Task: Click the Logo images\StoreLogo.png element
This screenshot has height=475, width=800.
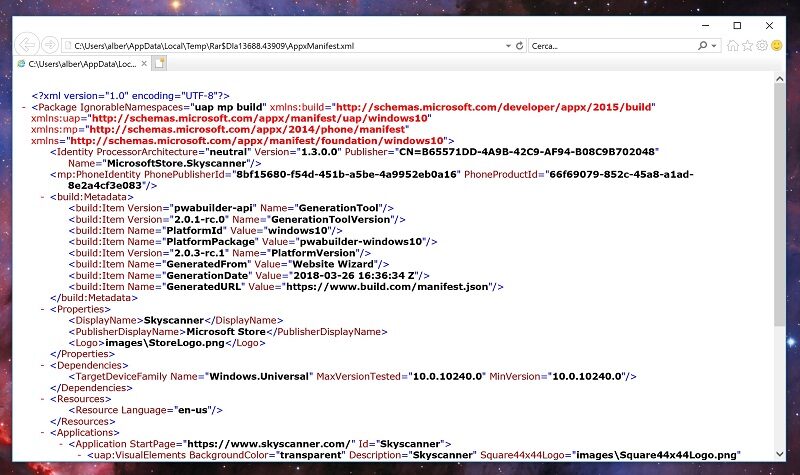Action: (x=167, y=343)
